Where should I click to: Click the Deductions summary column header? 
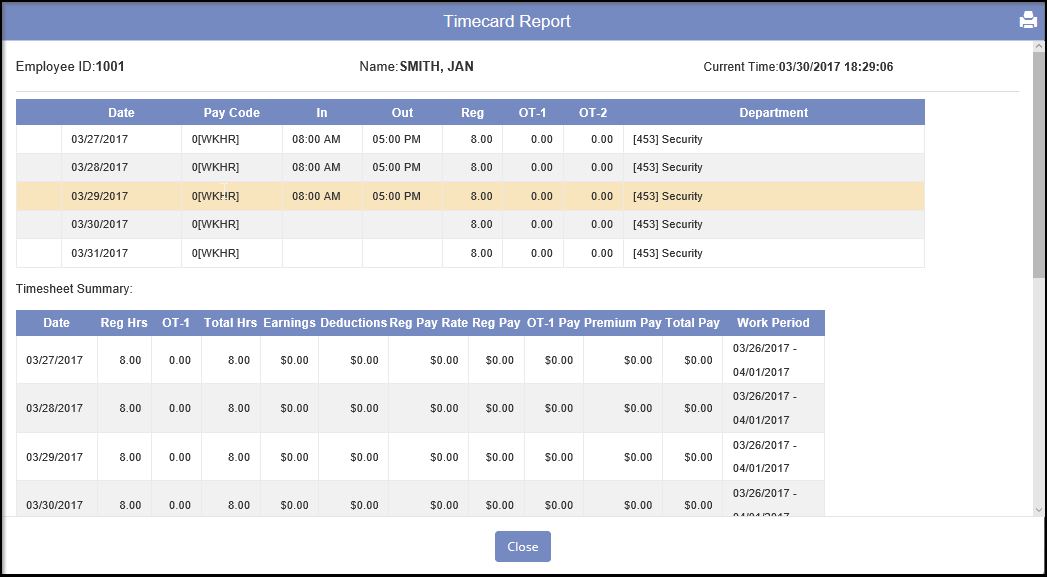pos(353,323)
